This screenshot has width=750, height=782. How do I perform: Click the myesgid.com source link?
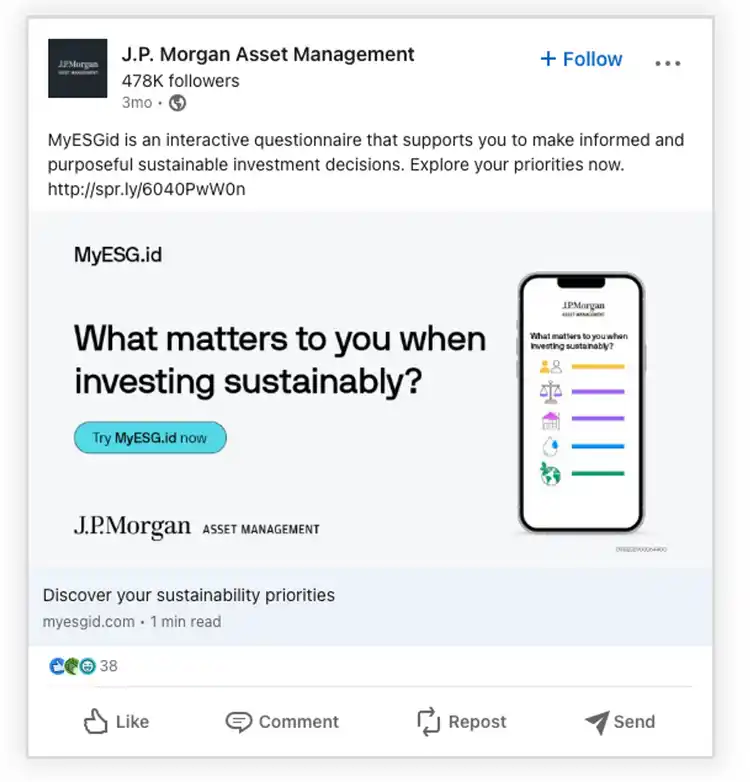[88, 622]
